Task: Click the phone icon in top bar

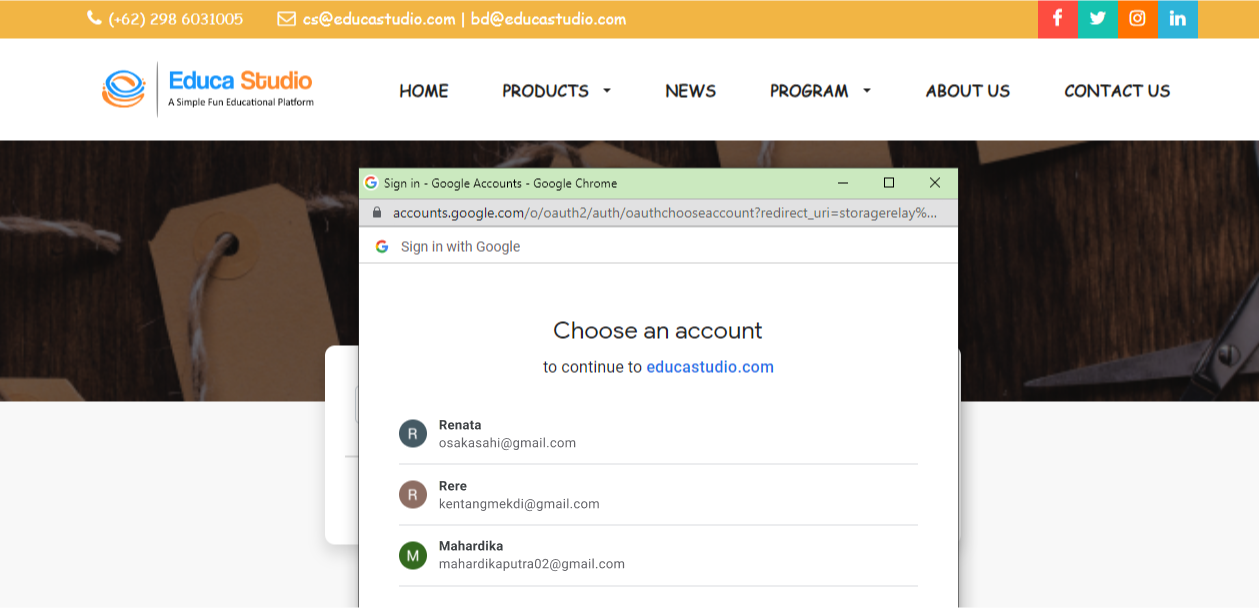Action: pyautogui.click(x=94, y=18)
